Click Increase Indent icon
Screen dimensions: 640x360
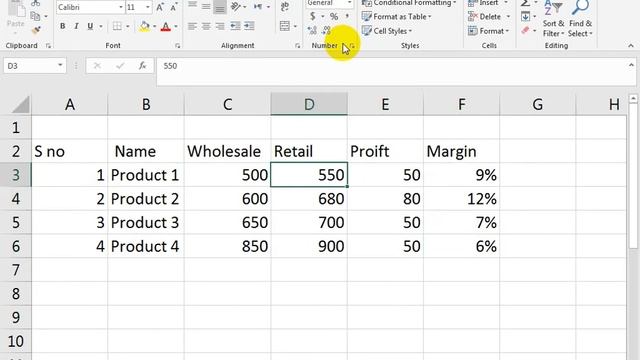(x=249, y=26)
